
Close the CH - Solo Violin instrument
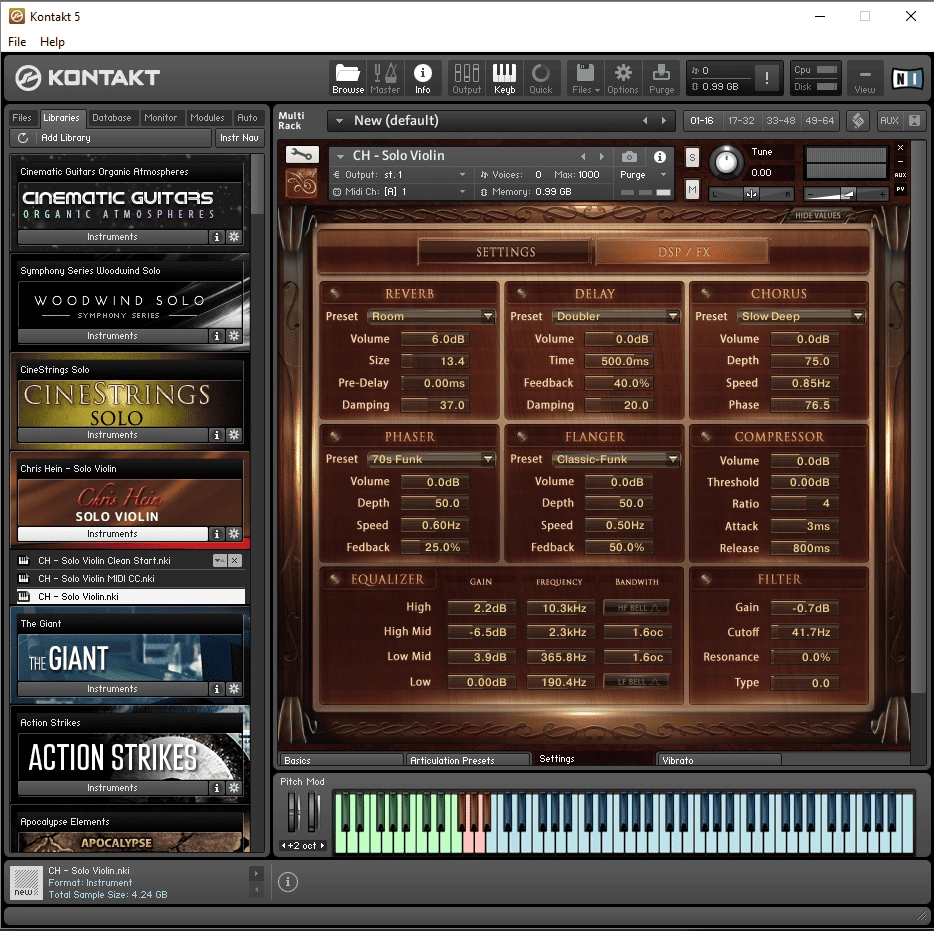point(900,148)
